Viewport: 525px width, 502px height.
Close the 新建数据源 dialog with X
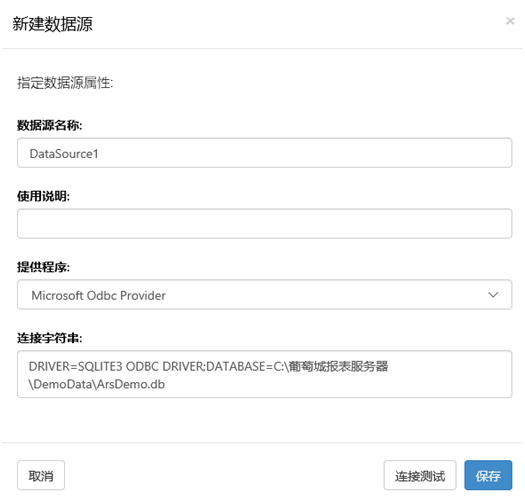[x=510, y=21]
